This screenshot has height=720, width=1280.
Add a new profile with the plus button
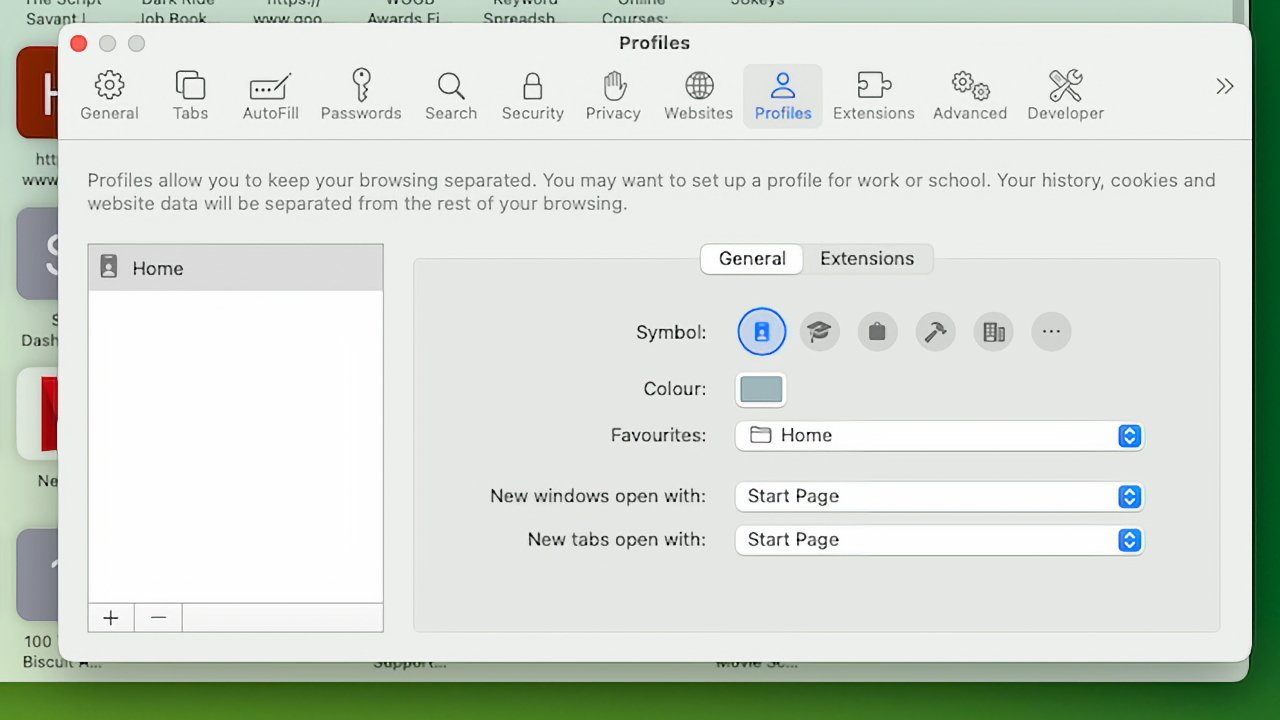(x=110, y=617)
